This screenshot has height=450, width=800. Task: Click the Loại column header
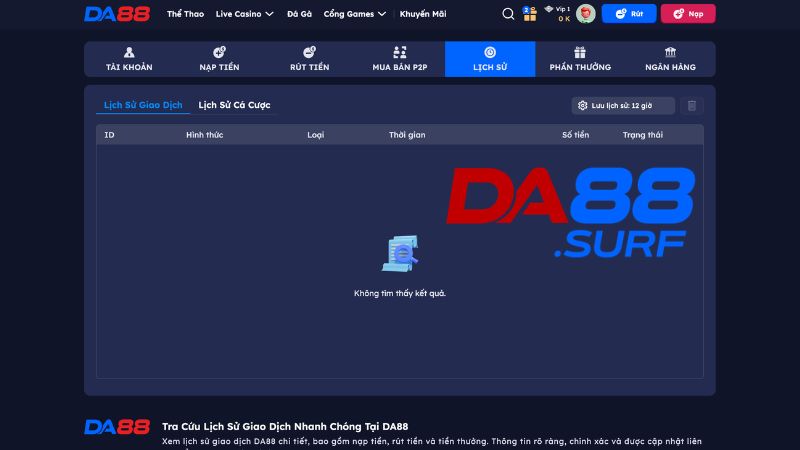pos(315,135)
